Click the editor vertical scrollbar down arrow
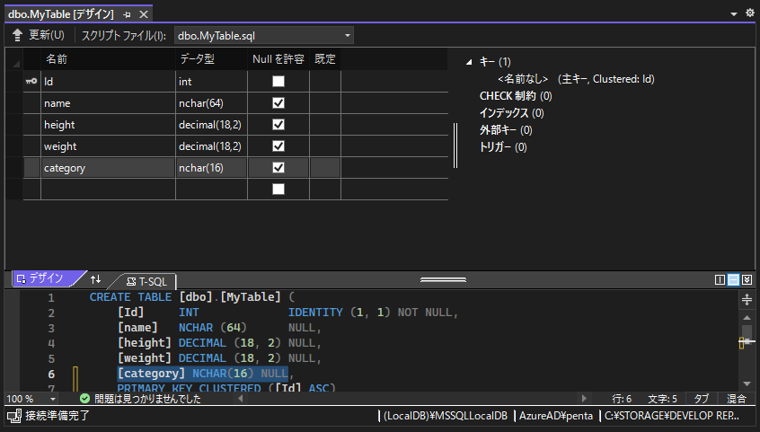This screenshot has height=432, width=760. [747, 384]
